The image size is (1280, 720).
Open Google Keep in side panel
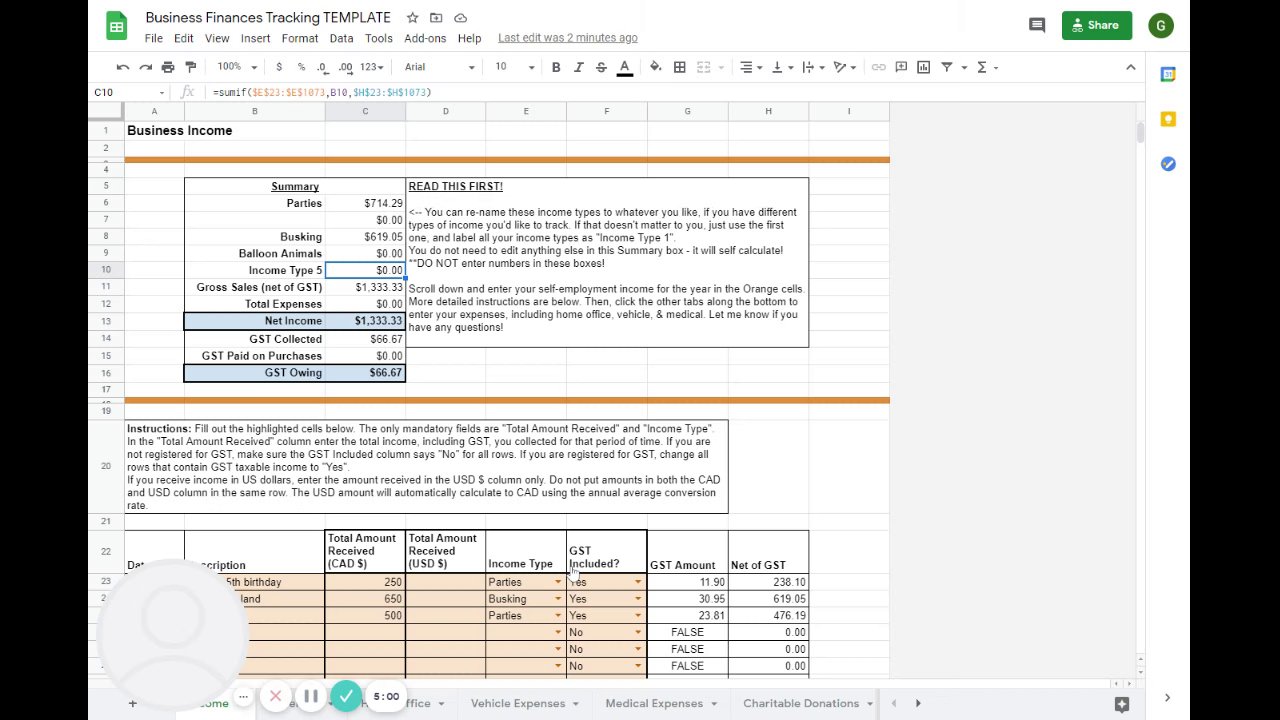1167,119
